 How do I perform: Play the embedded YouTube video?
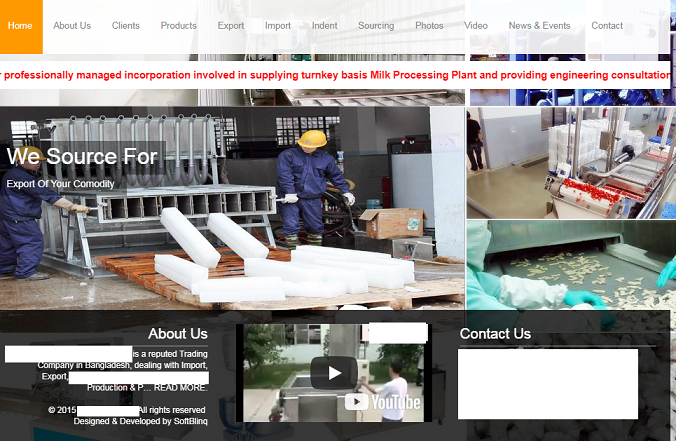334,373
